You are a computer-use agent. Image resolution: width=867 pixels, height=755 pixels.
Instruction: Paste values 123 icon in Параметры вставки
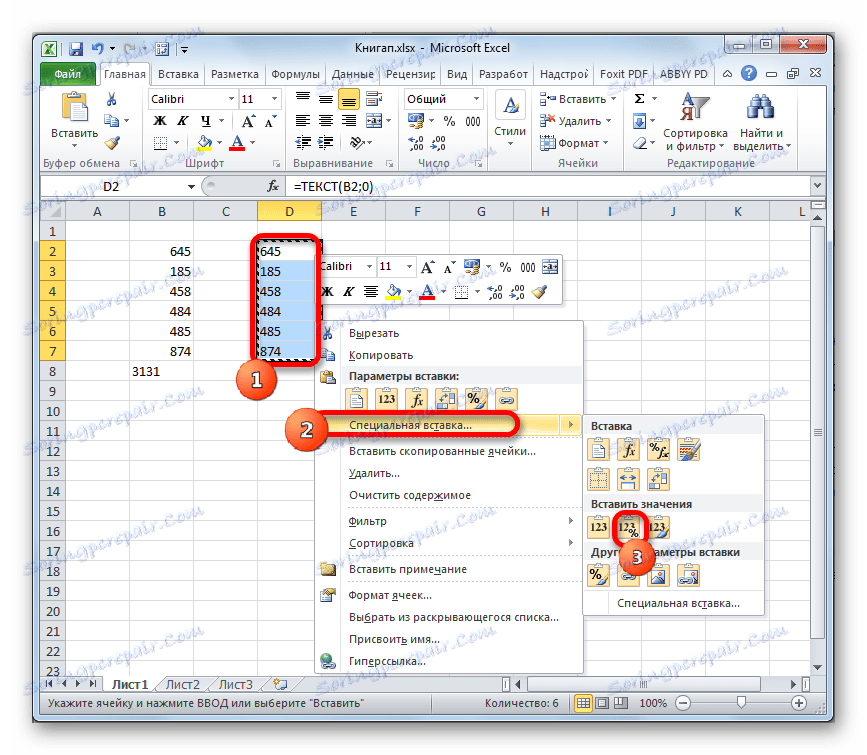(x=387, y=399)
